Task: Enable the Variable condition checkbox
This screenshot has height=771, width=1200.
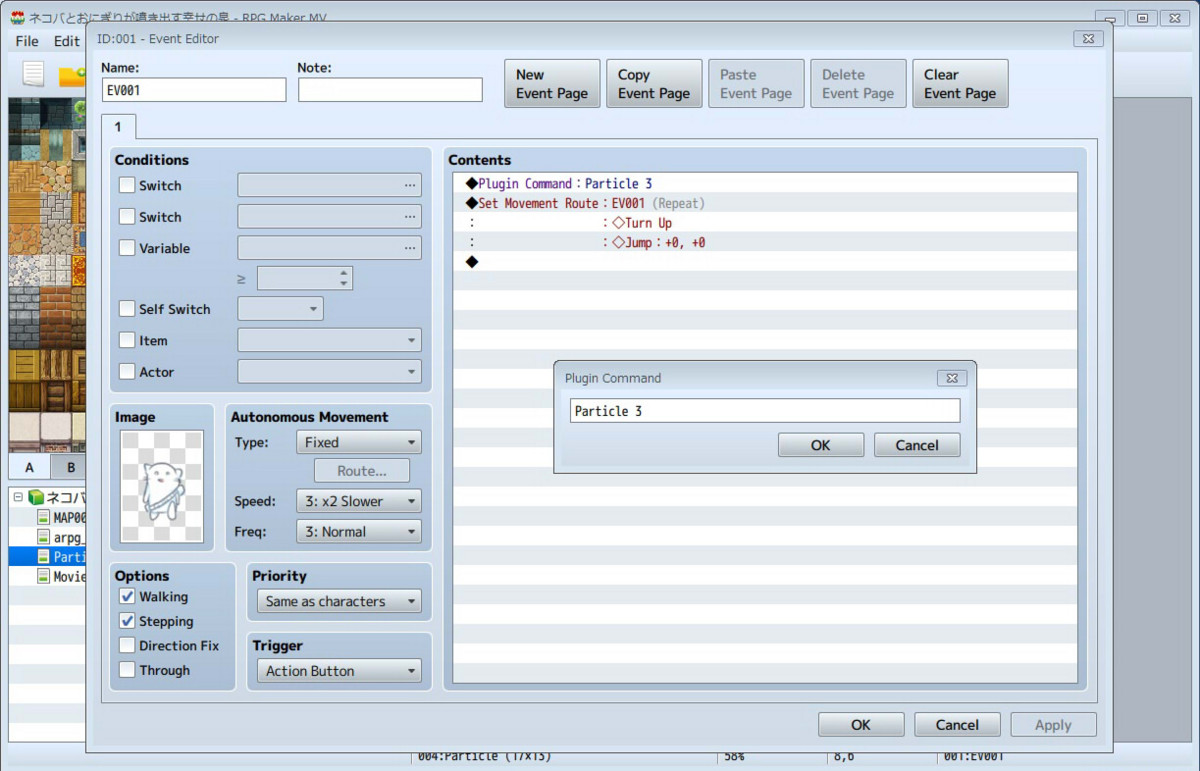Action: tap(127, 248)
